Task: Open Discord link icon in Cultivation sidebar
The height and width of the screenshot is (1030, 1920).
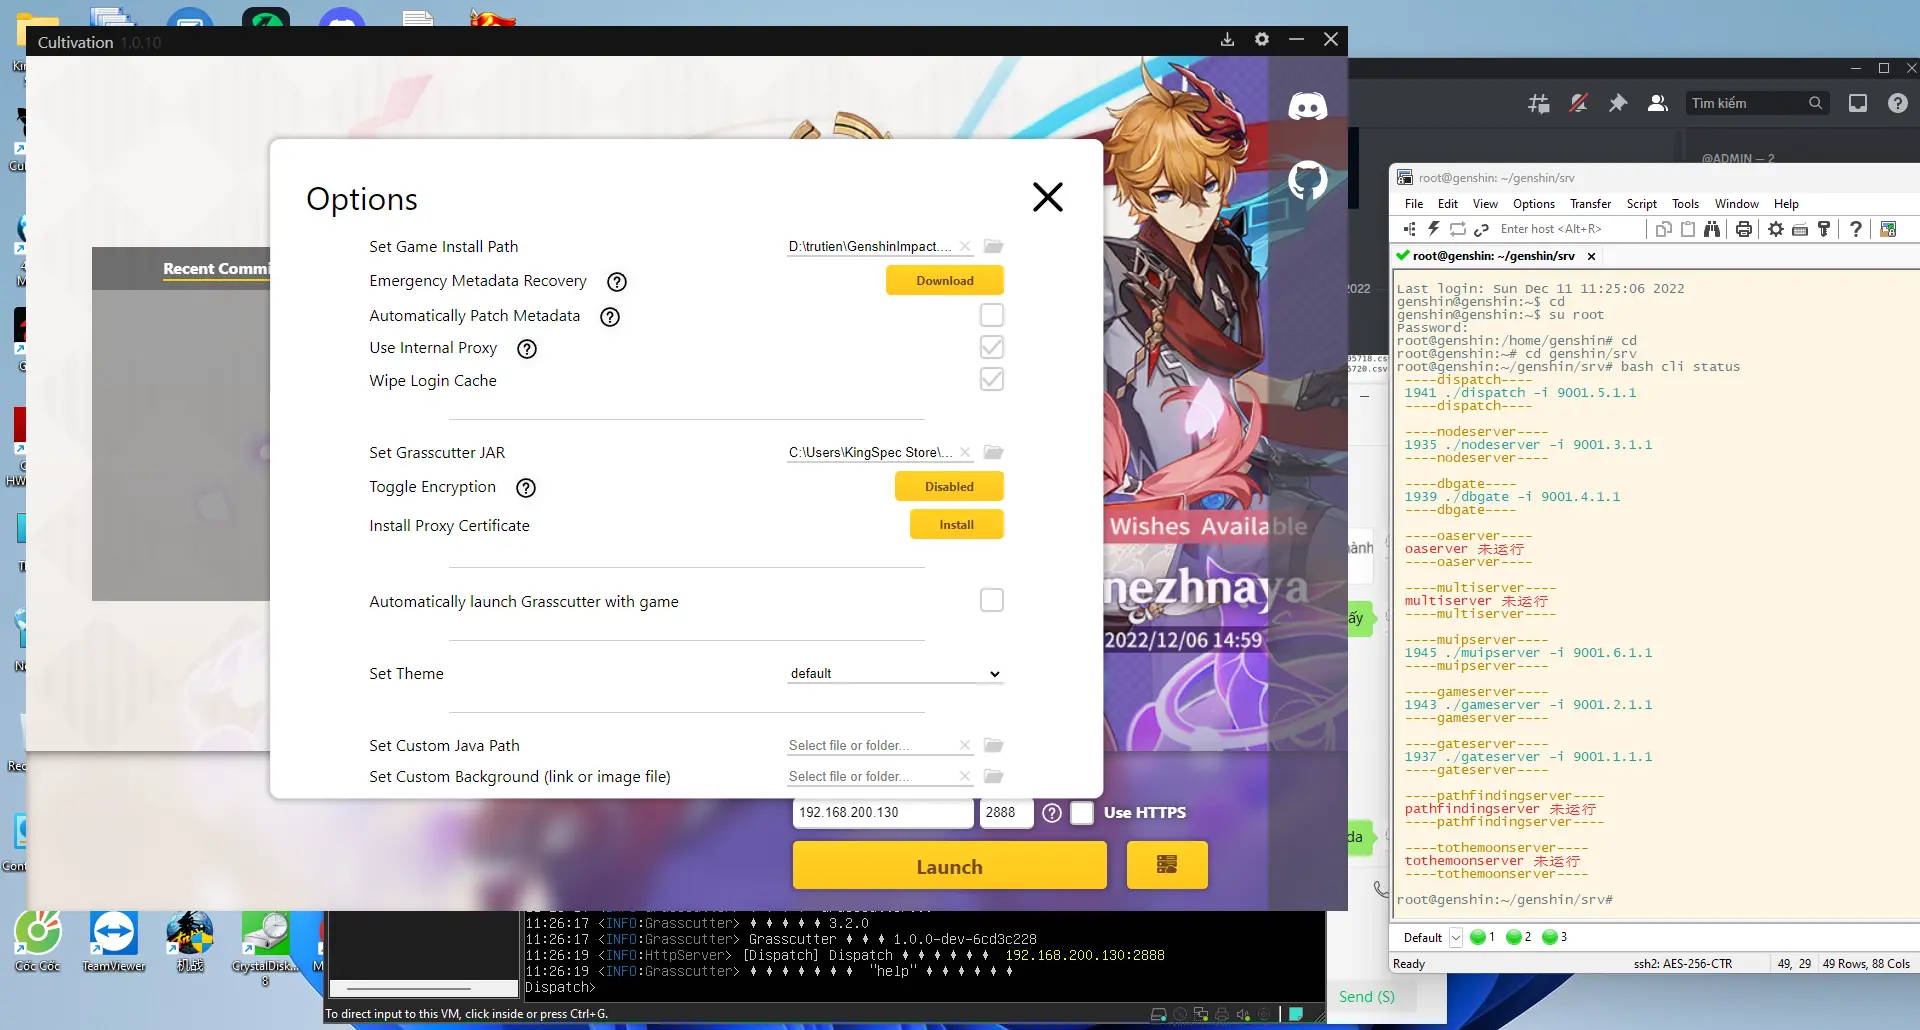Action: [x=1307, y=106]
